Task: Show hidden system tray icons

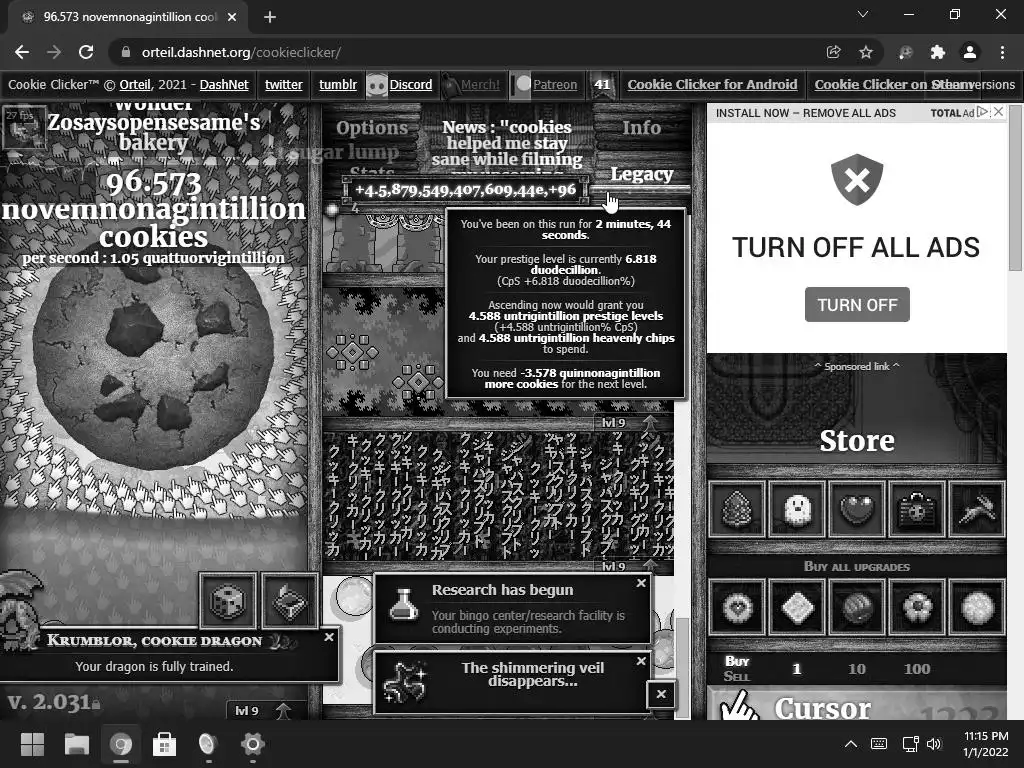Action: click(x=851, y=744)
